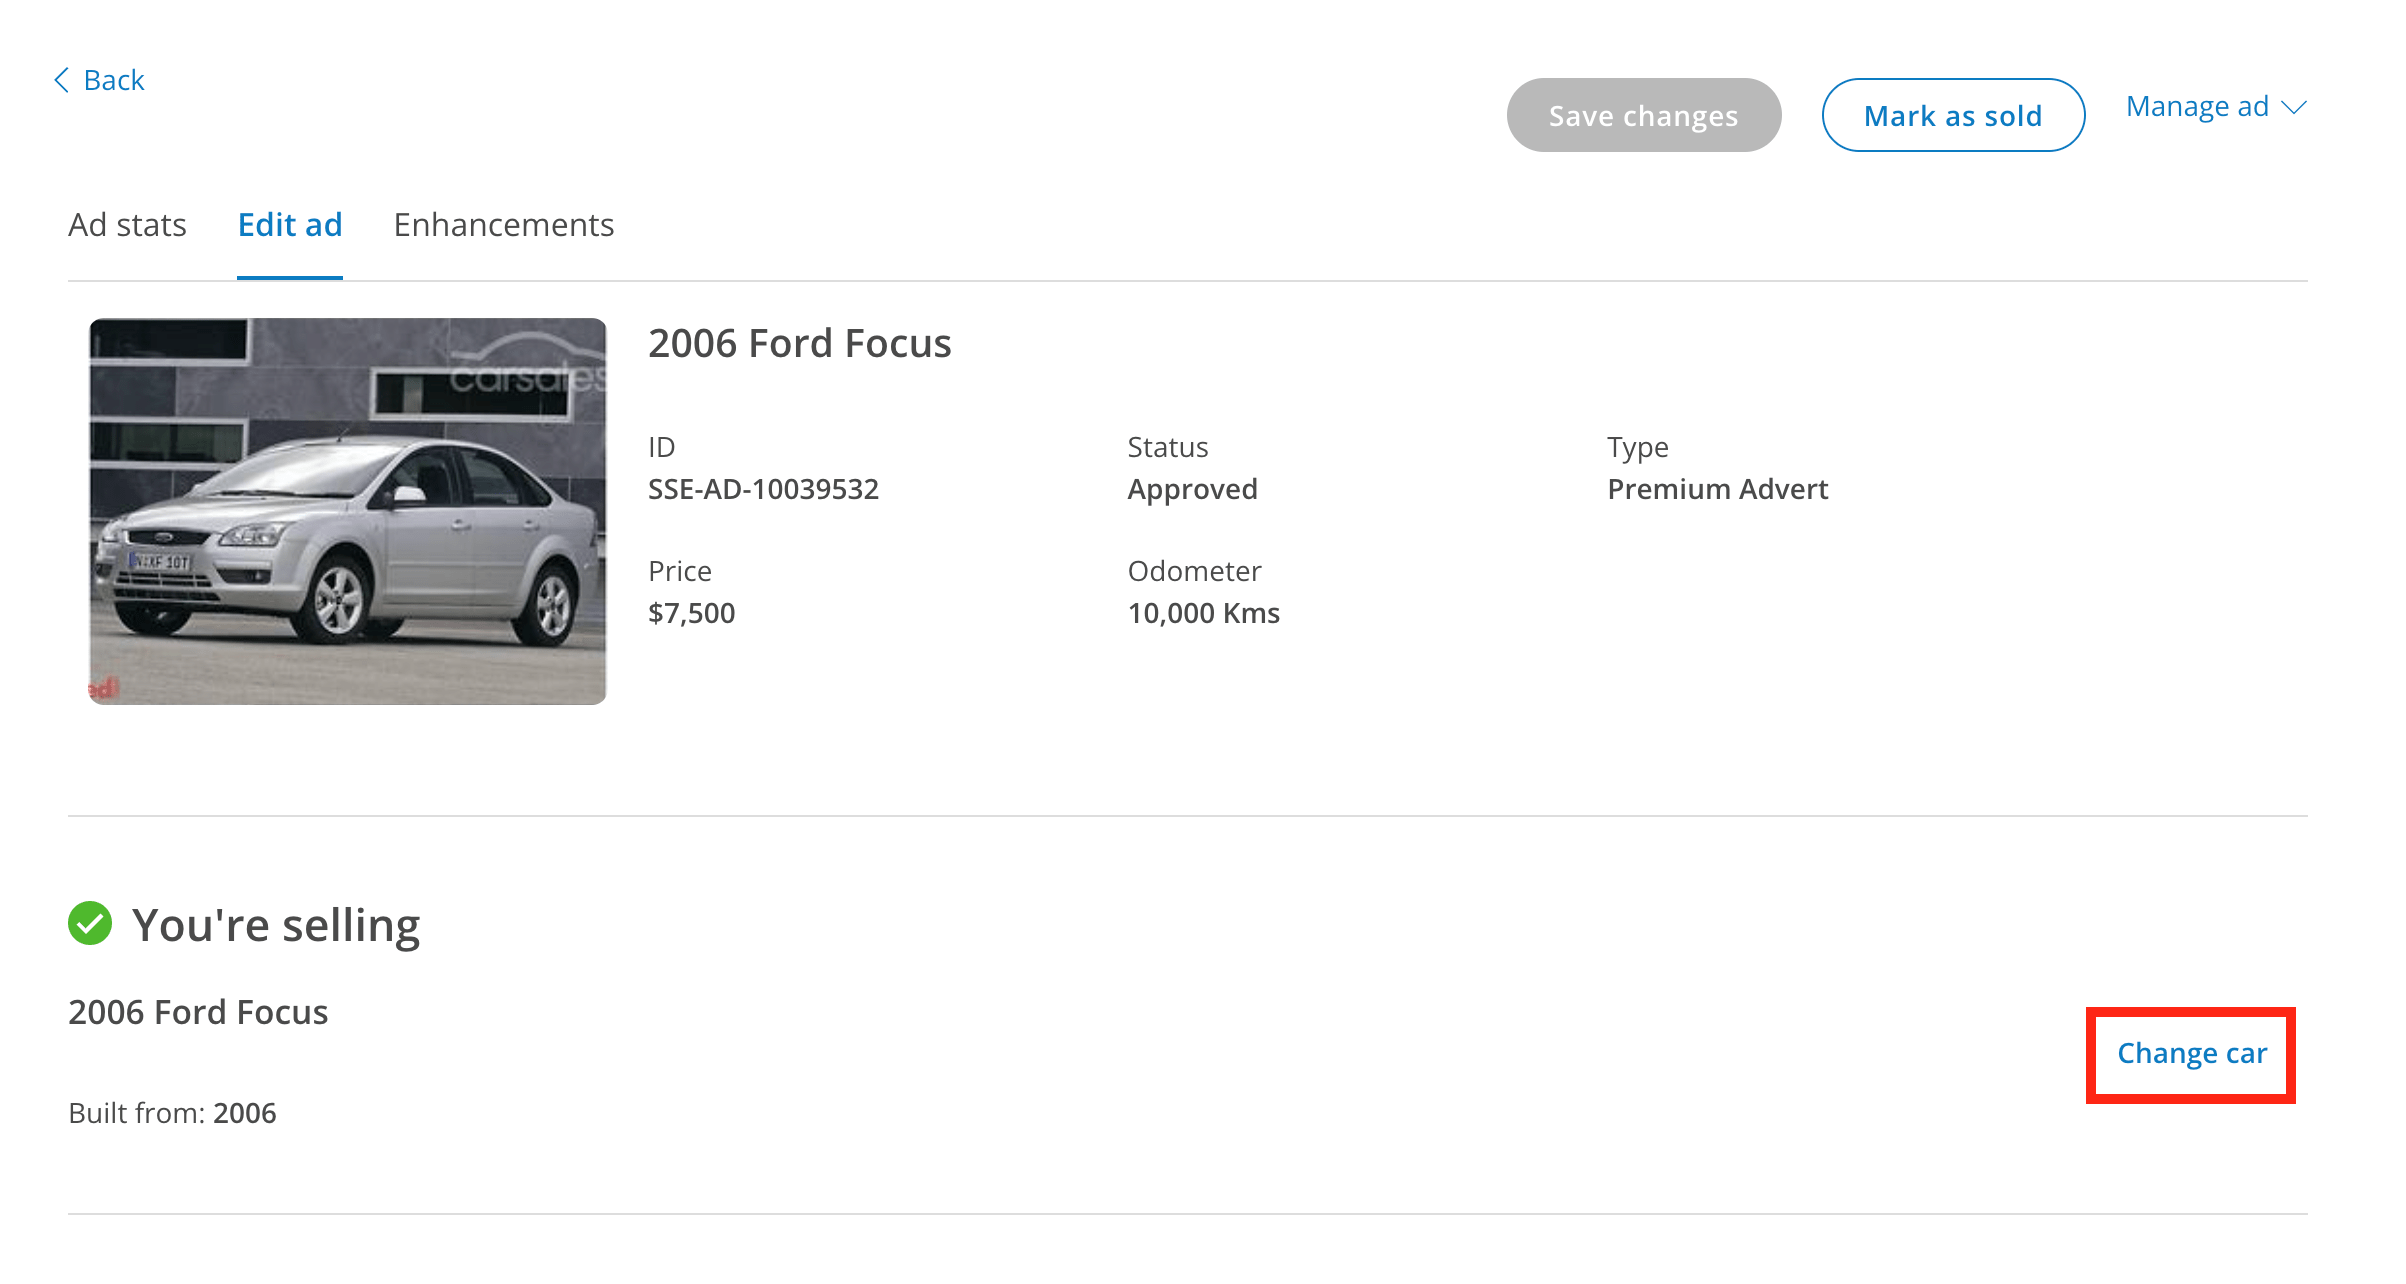
Task: Switch to the Ad stats tab
Action: tap(128, 226)
